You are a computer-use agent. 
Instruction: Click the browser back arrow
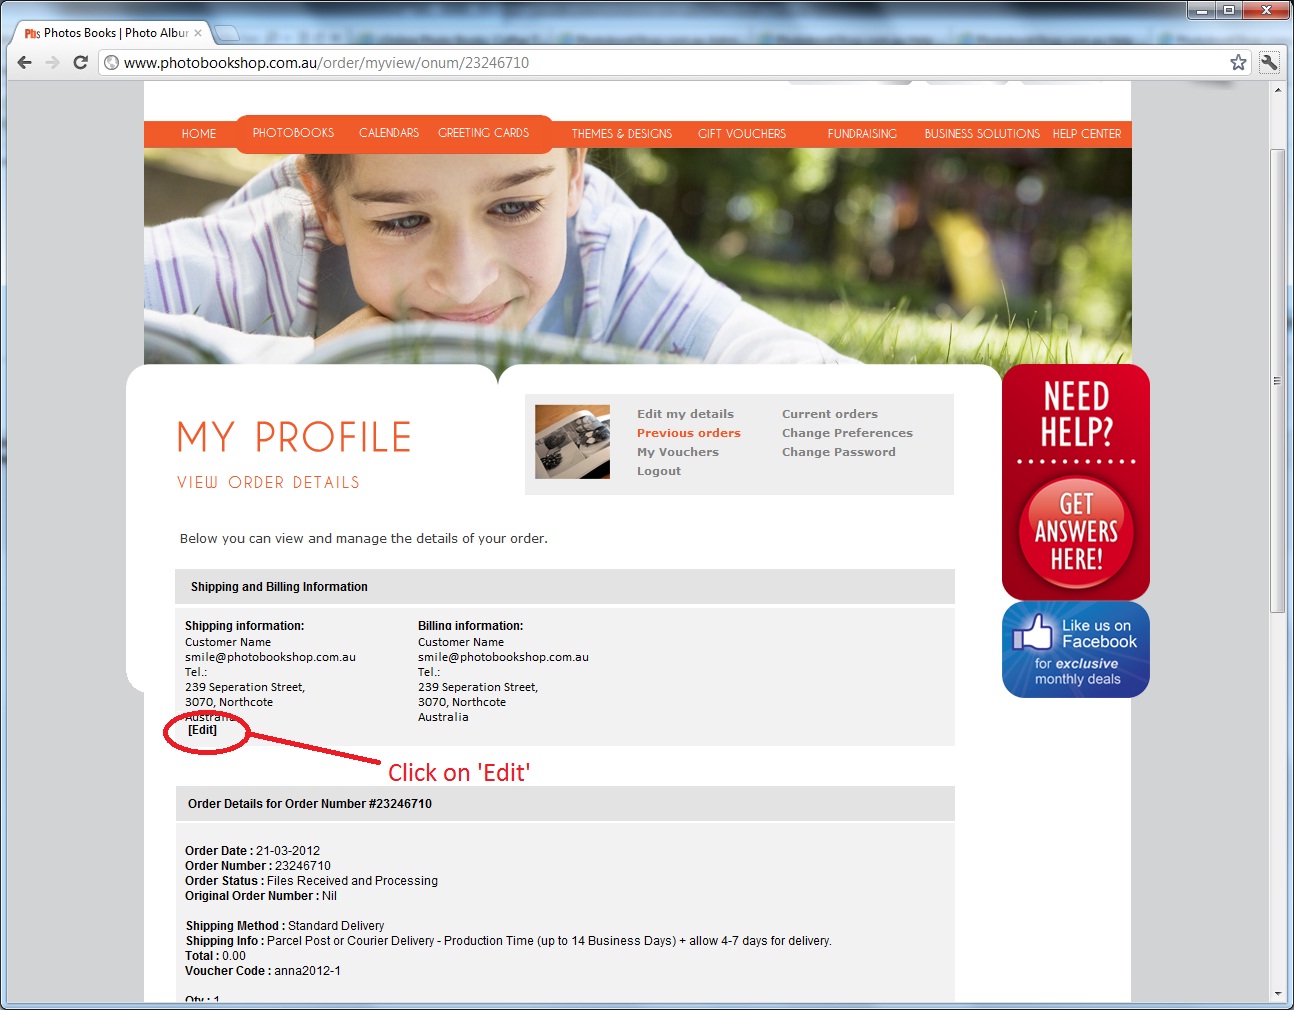click(25, 62)
